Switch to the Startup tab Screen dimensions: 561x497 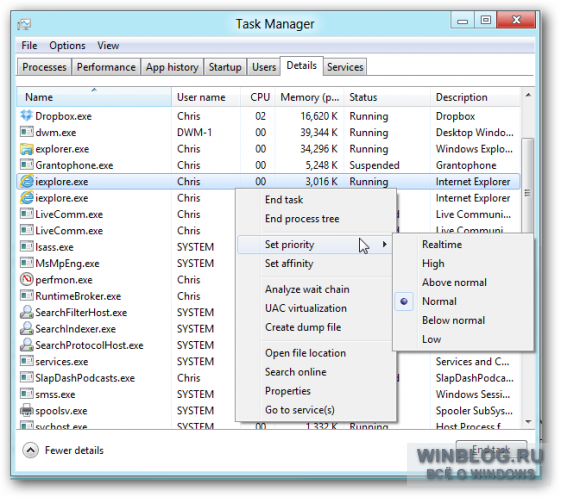pyautogui.click(x=225, y=67)
